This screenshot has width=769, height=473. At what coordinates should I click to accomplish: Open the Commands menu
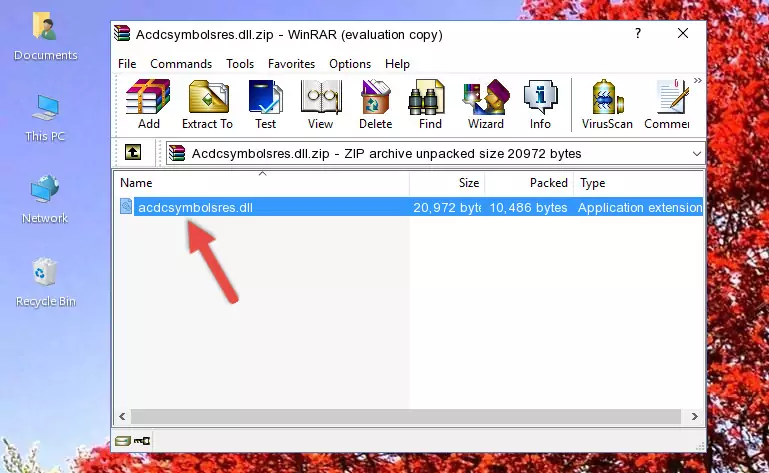(181, 64)
